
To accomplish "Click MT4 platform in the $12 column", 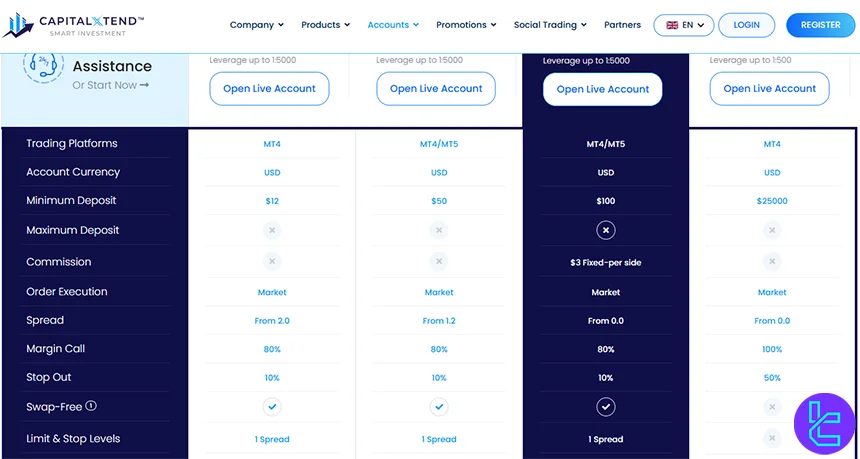I will (x=272, y=144).
